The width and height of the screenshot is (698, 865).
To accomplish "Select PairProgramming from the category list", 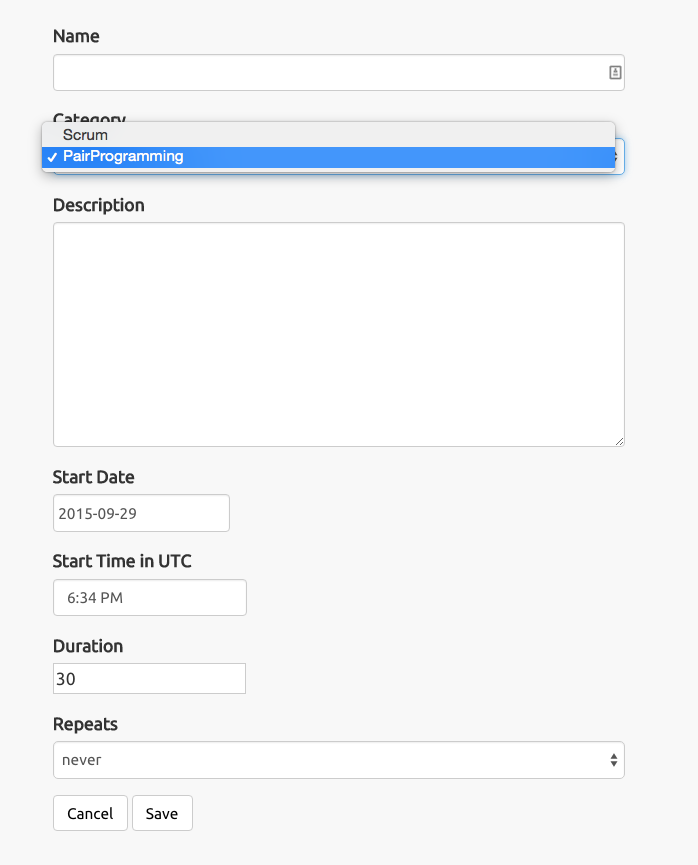I will point(123,157).
